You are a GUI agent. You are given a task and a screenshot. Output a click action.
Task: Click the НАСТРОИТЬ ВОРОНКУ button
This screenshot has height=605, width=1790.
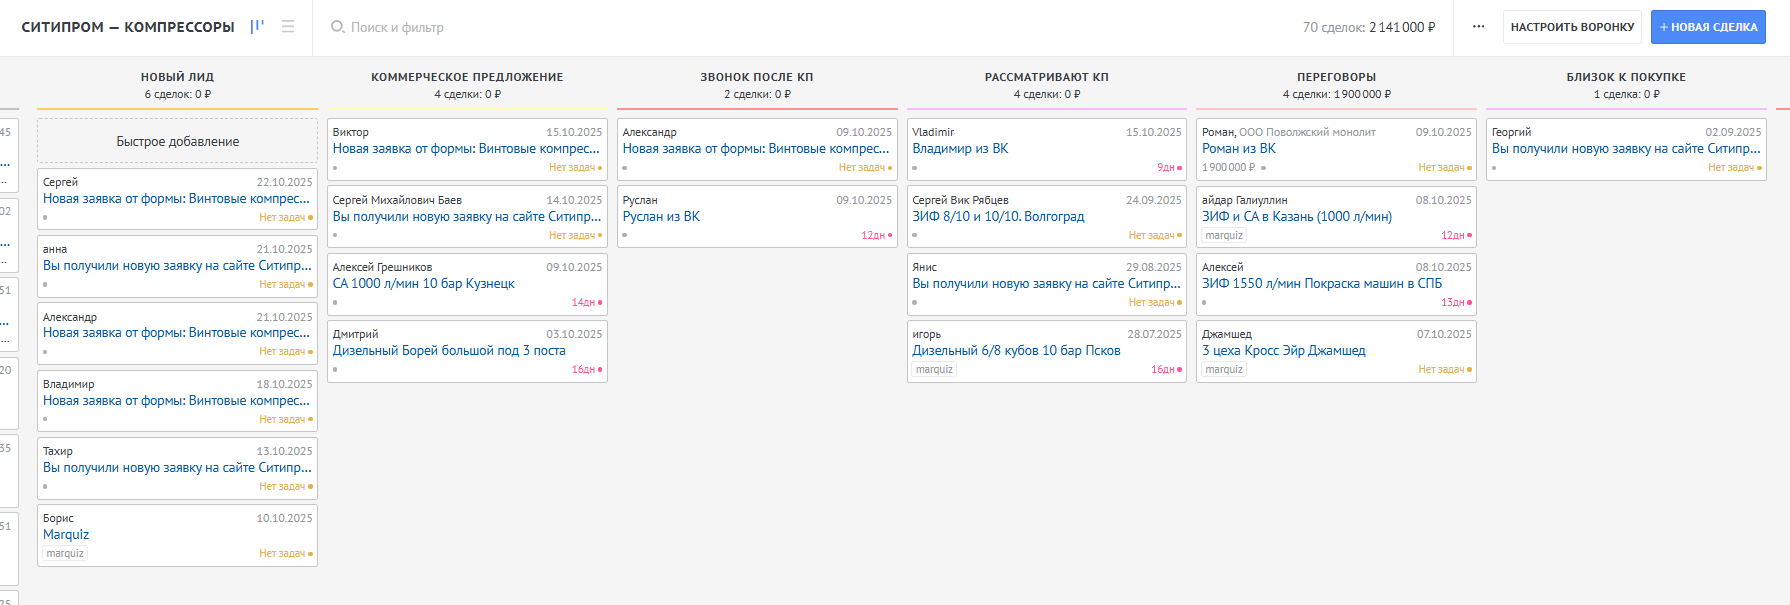click(1572, 27)
